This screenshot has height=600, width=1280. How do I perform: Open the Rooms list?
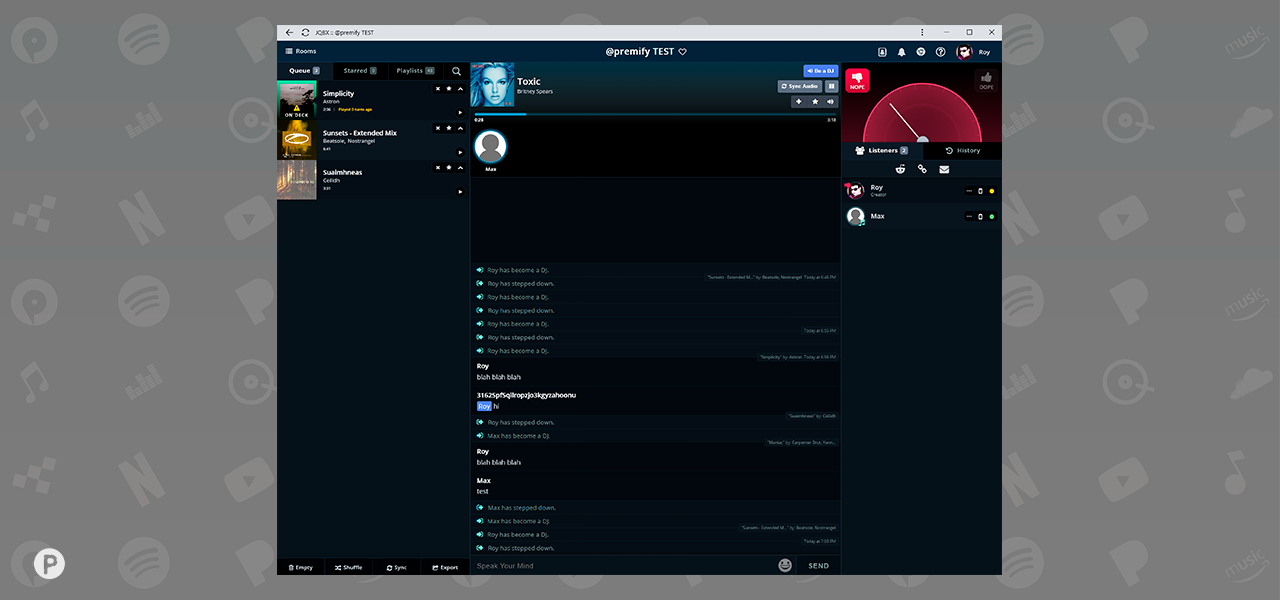point(301,51)
